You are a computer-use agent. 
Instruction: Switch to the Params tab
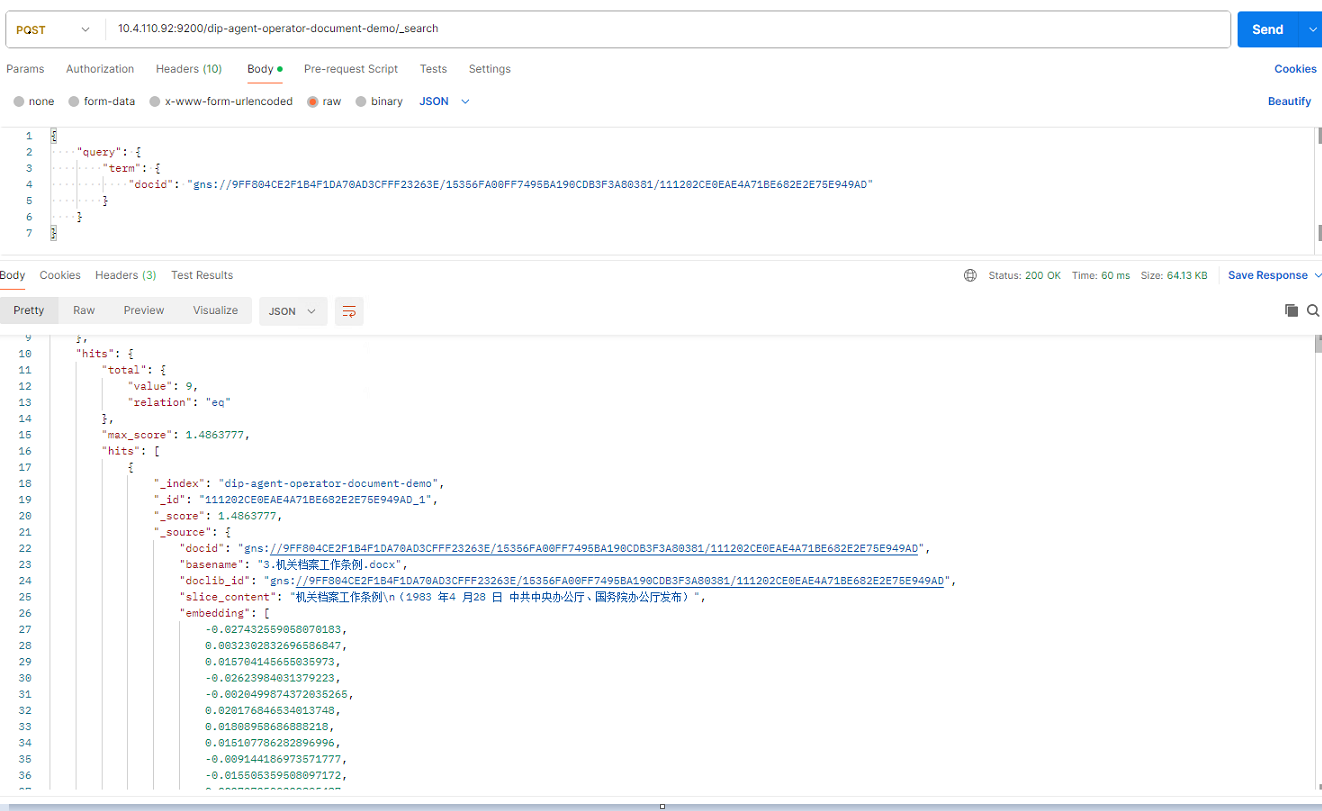click(25, 69)
